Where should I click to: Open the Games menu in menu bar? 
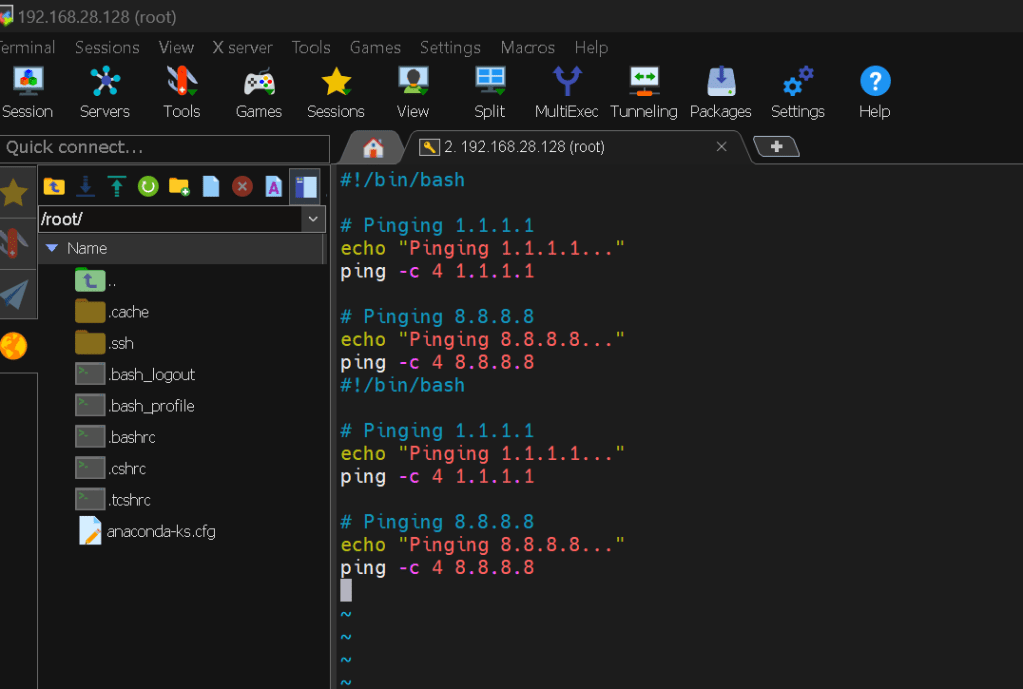point(375,48)
